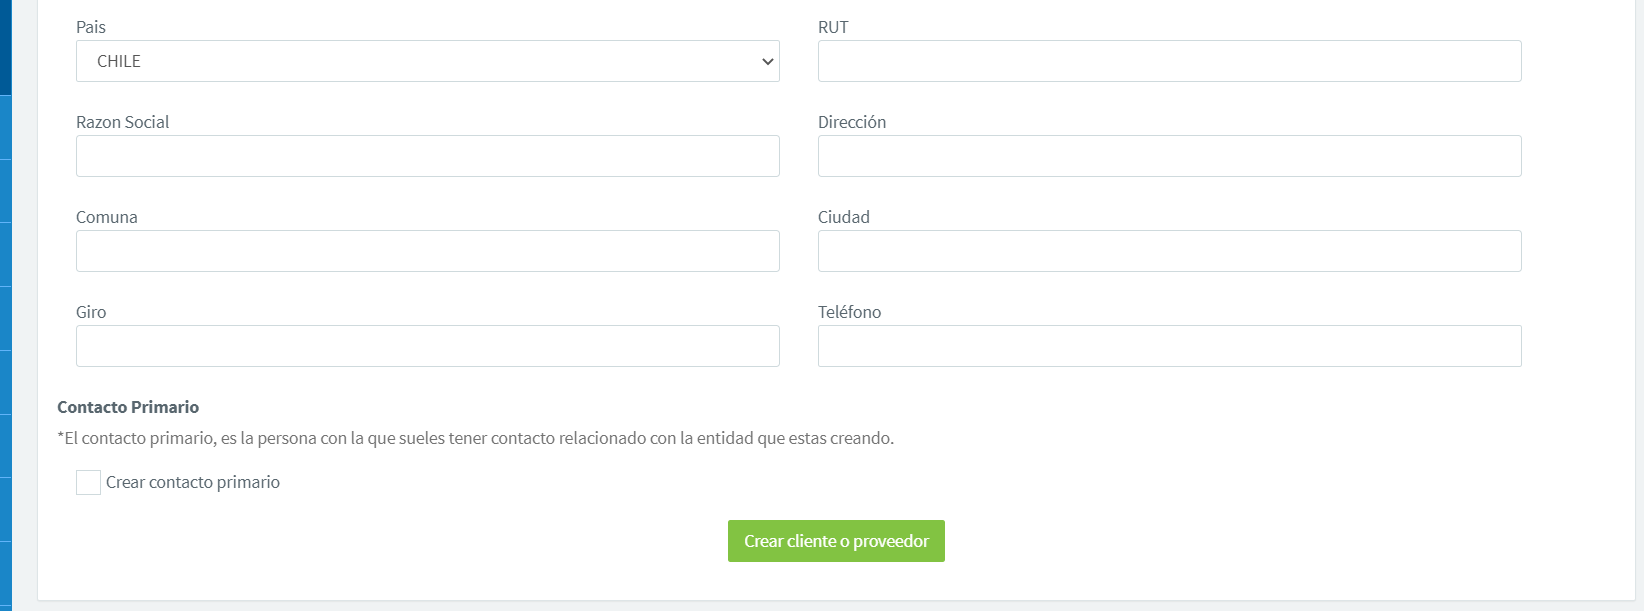1644x611 pixels.
Task: Focus the Ciudad input box
Action: click(1169, 251)
